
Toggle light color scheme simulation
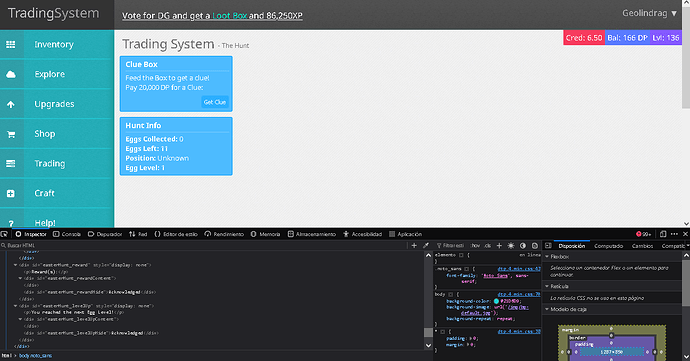[x=511, y=246]
